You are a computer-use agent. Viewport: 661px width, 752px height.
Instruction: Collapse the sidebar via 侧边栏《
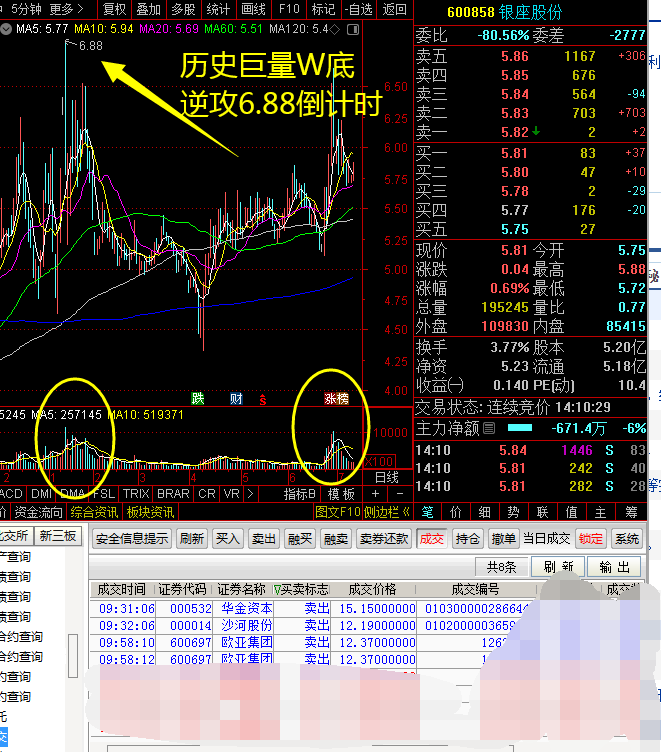(387, 512)
